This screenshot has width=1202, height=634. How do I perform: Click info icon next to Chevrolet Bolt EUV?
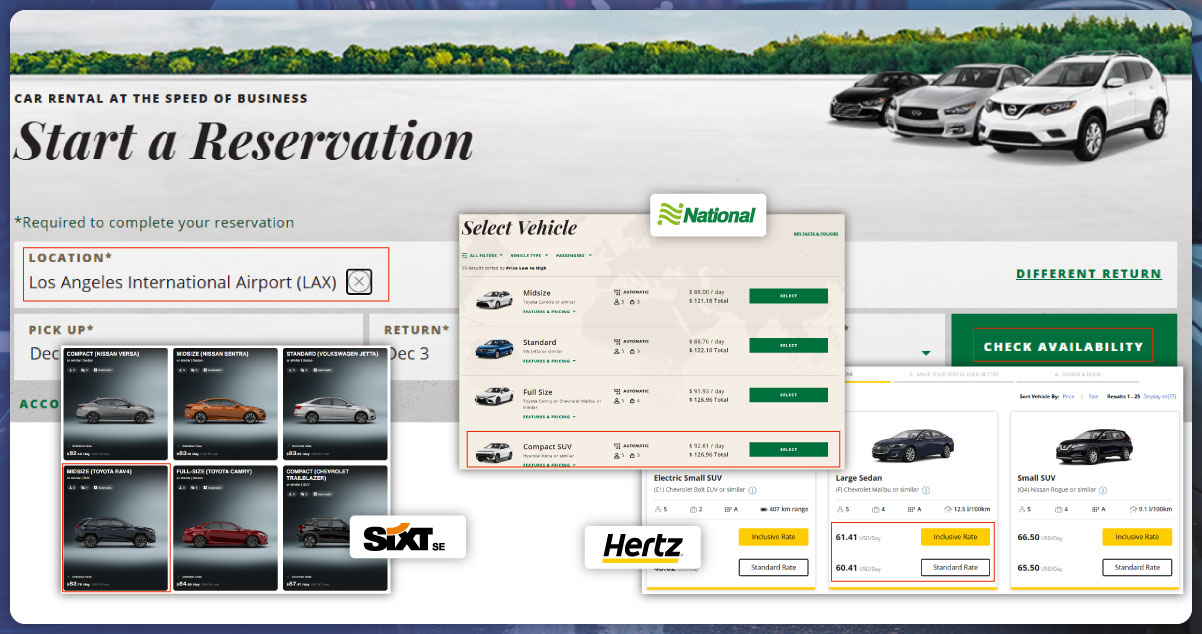tap(752, 490)
